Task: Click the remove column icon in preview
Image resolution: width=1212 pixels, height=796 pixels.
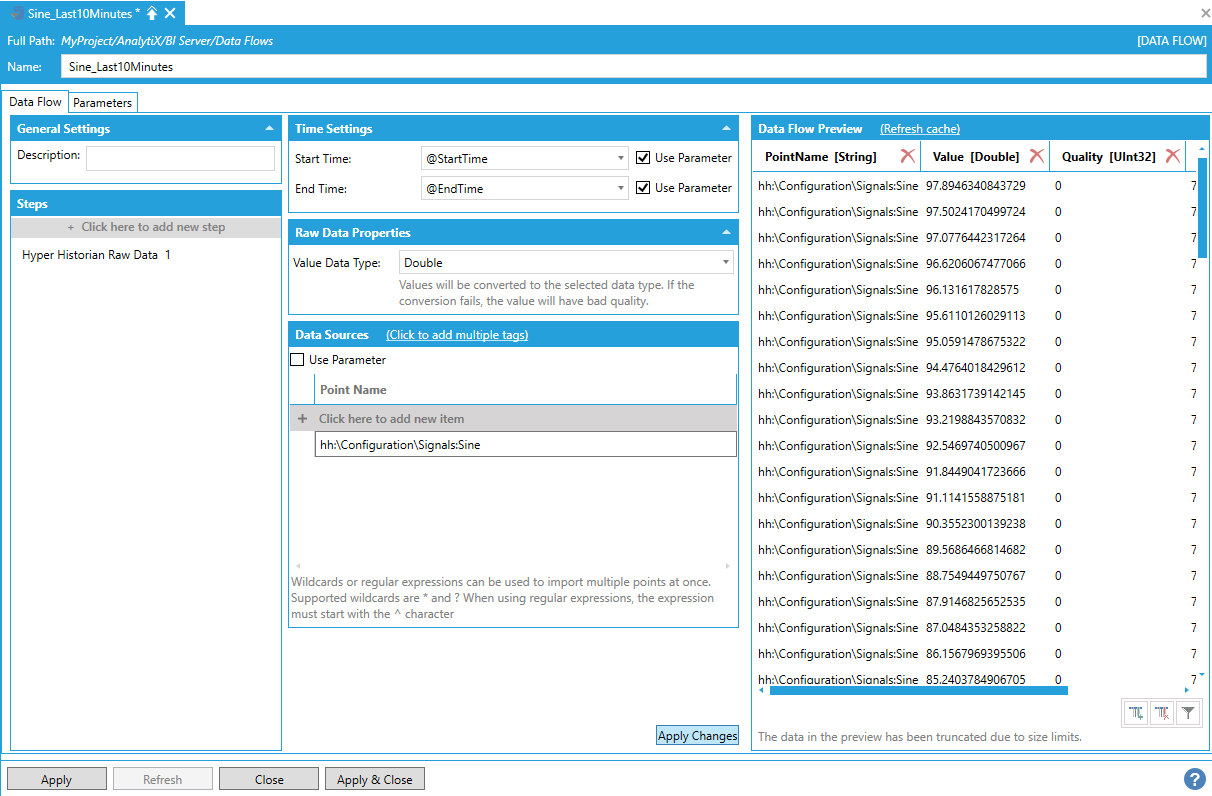Action: click(x=1162, y=713)
